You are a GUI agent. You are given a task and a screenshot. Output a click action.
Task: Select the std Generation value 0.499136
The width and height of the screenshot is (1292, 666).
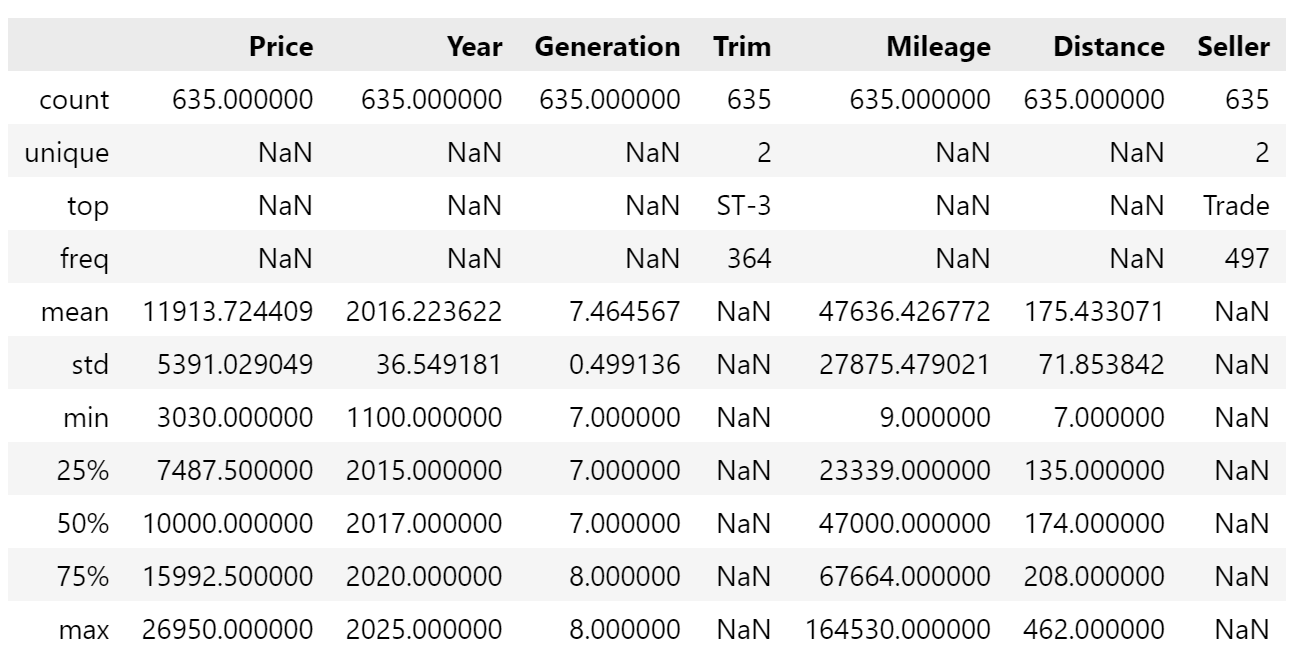click(x=628, y=365)
